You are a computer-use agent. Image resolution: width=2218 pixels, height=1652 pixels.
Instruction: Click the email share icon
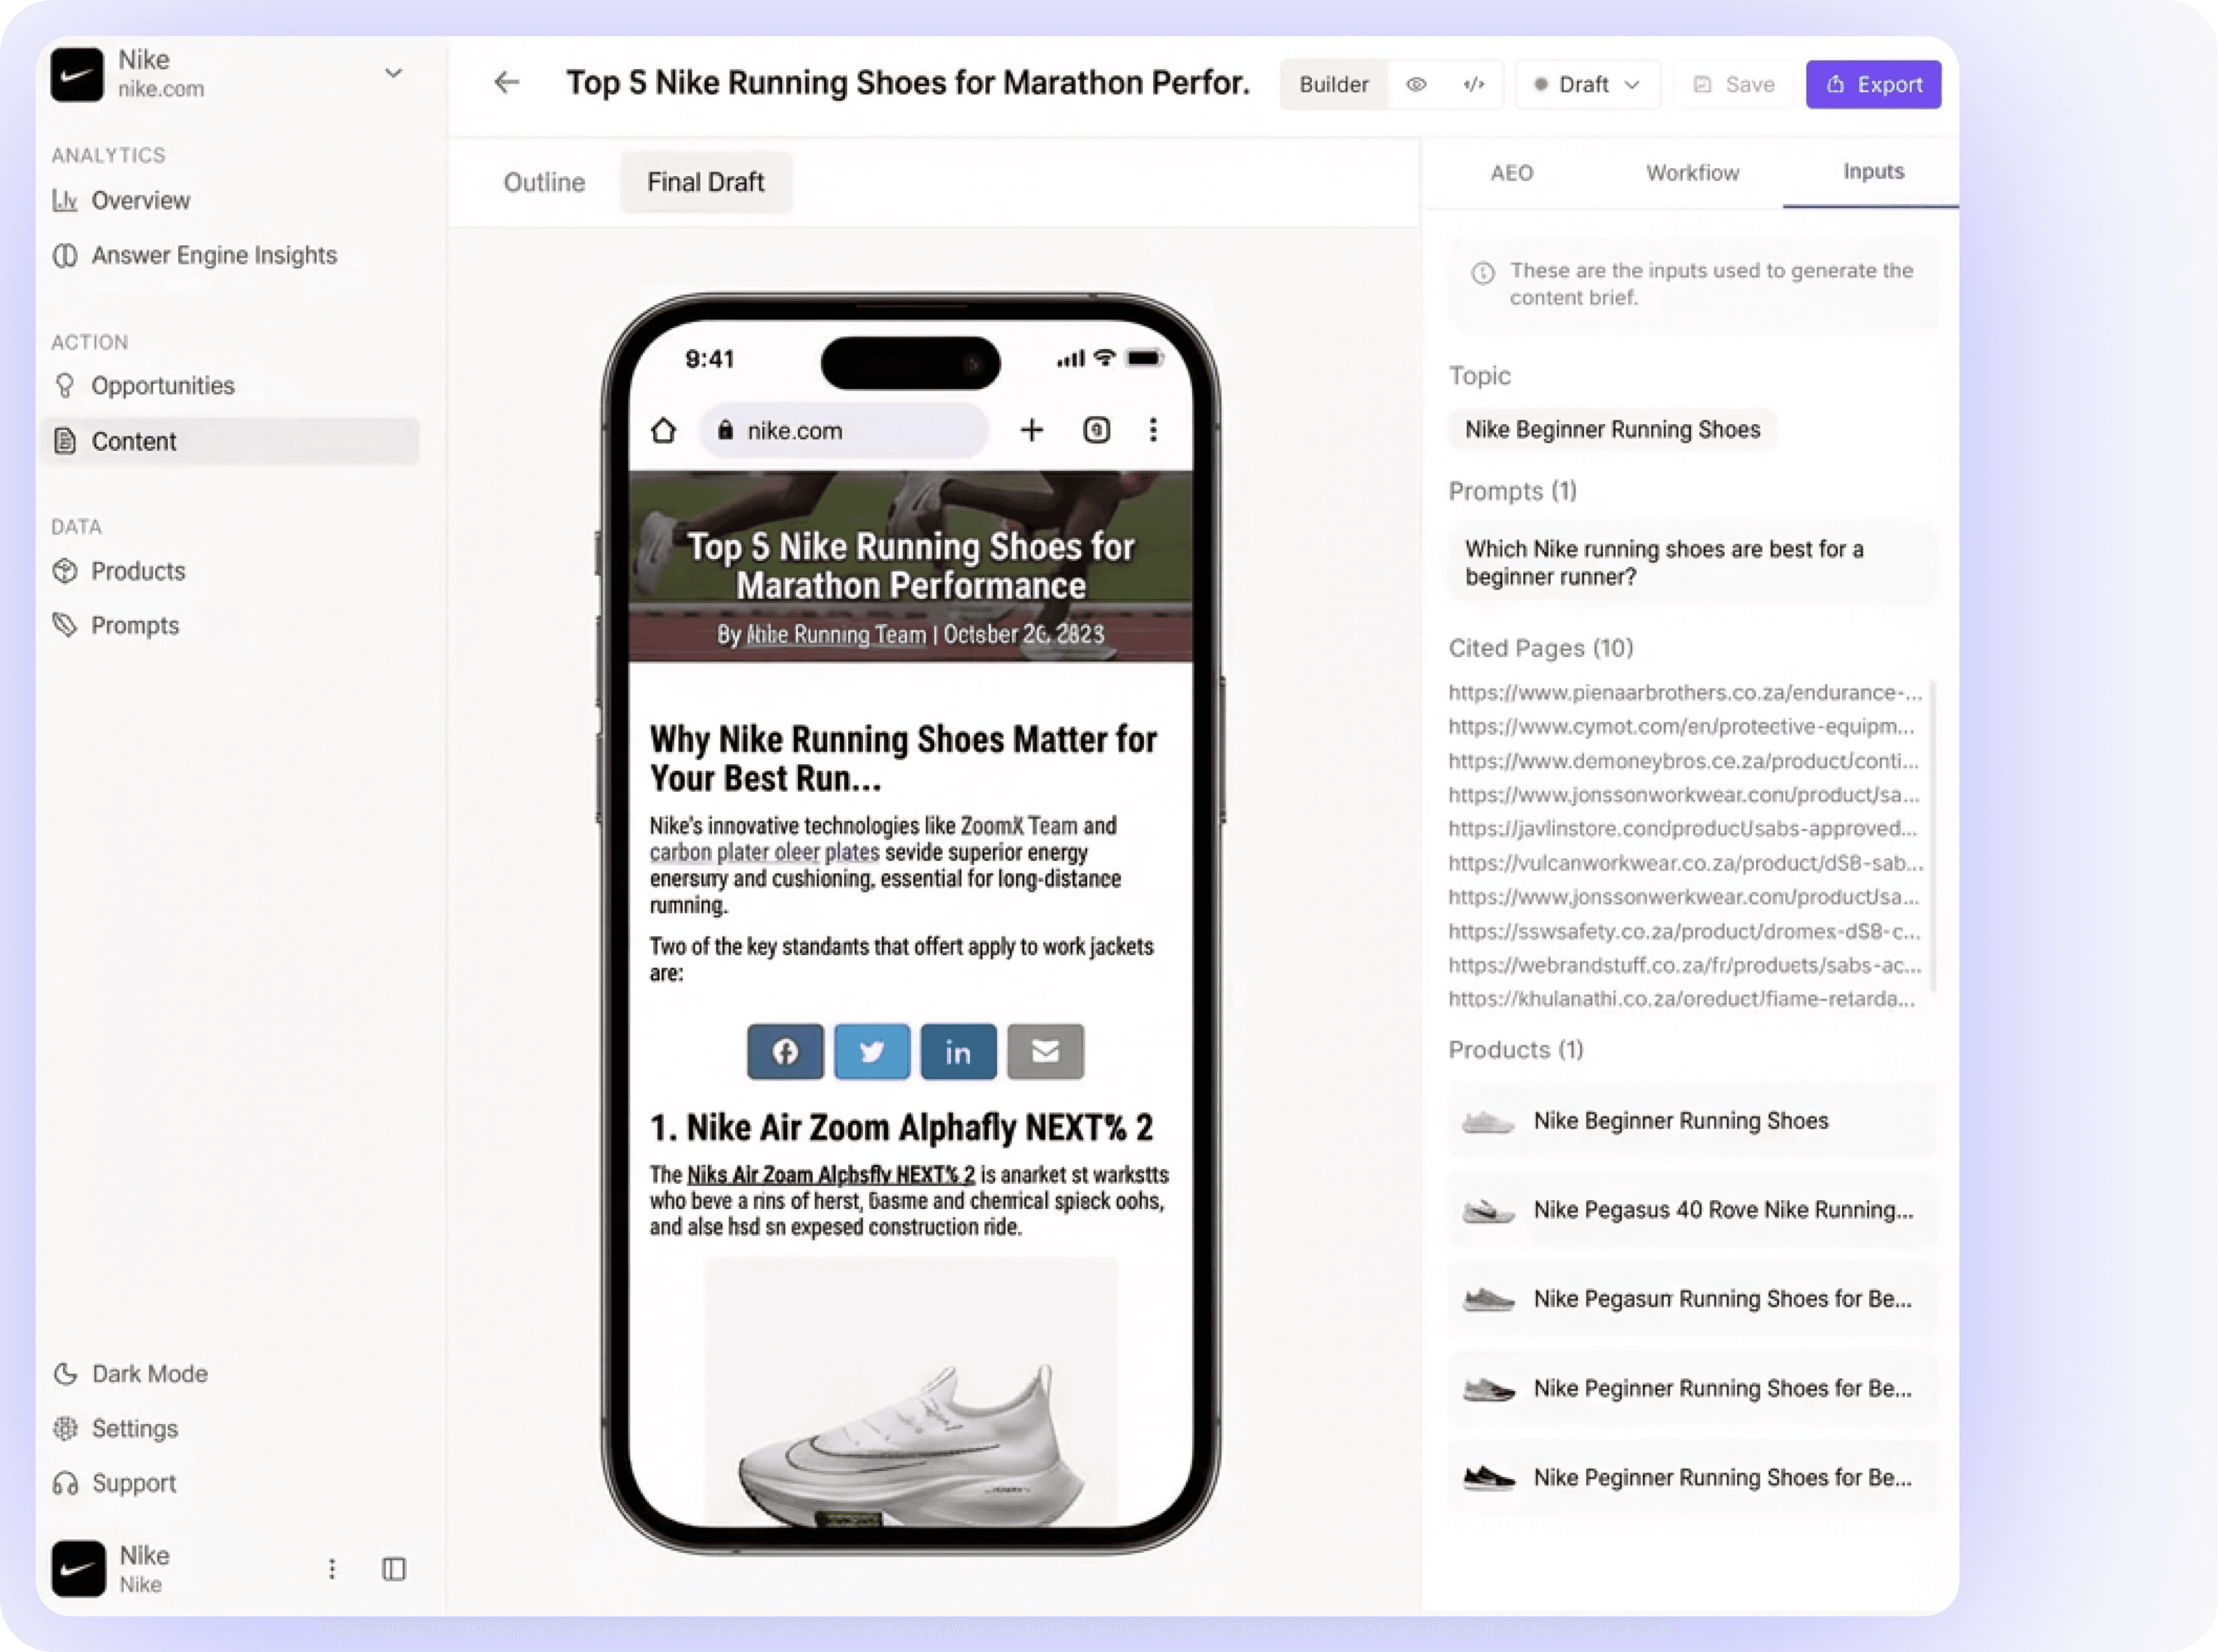[x=1045, y=1051]
